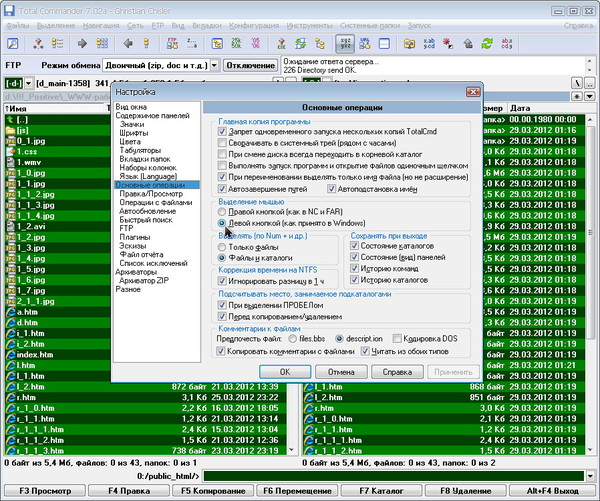Click the folder tree toolbar icon

tap(320, 43)
